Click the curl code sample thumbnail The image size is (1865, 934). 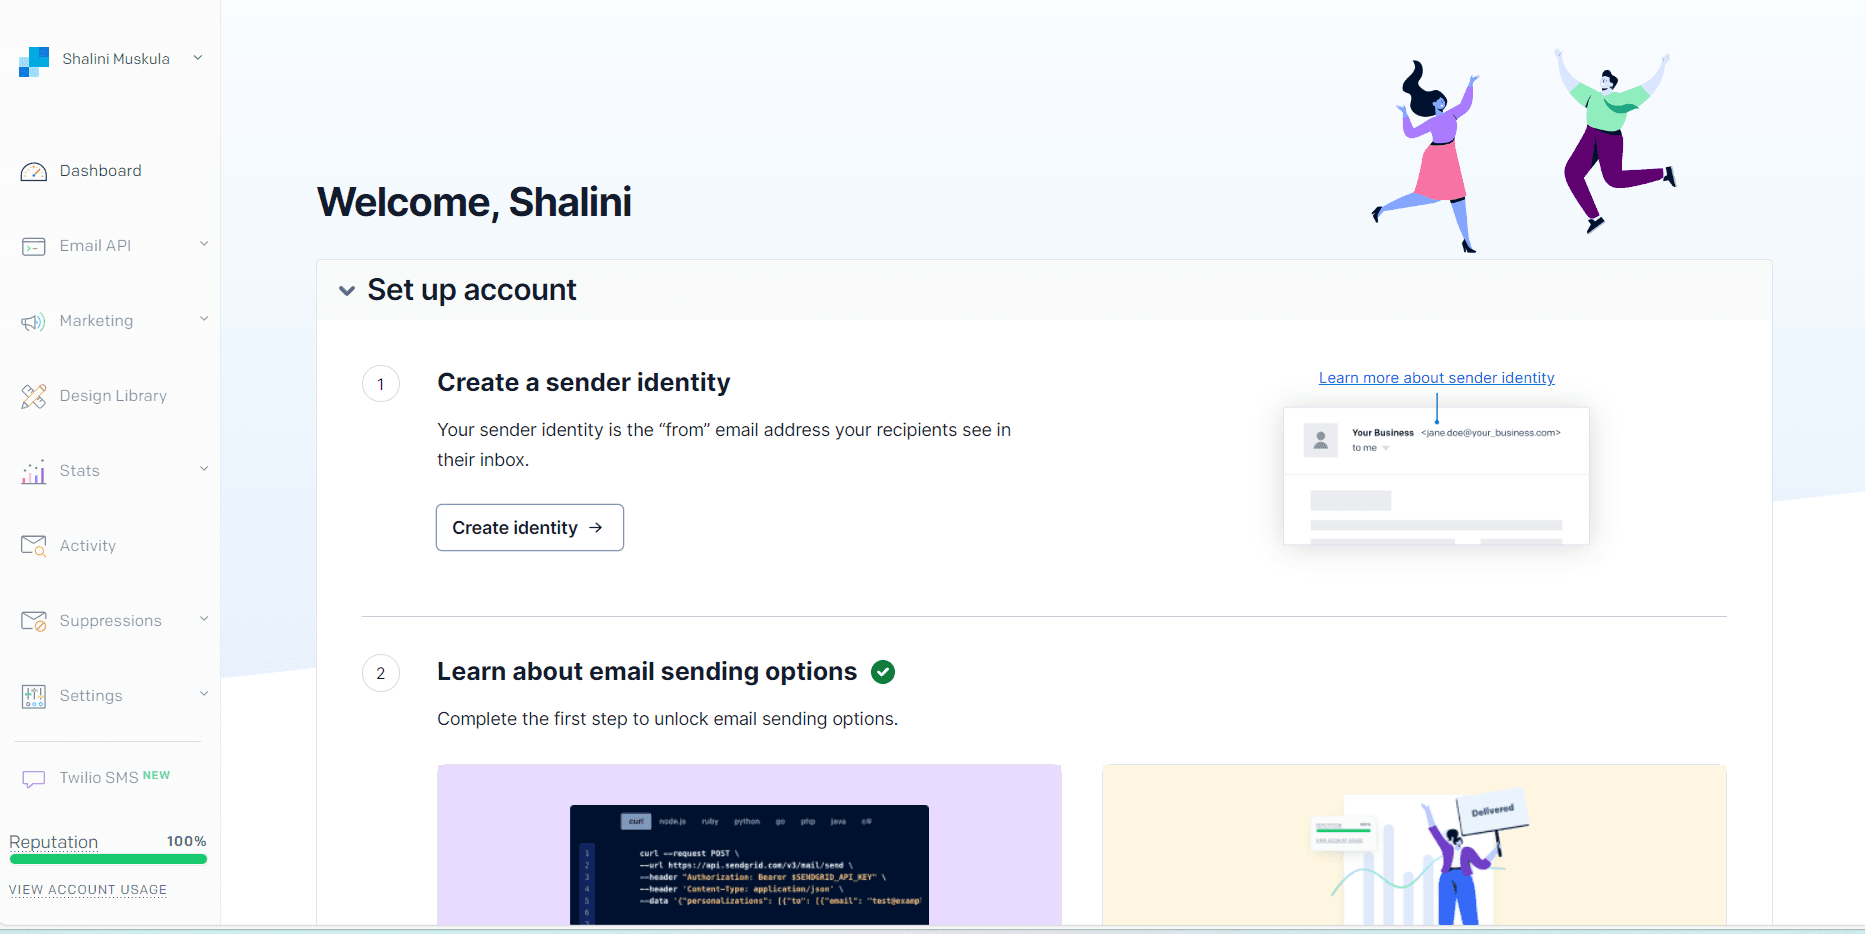tap(749, 863)
